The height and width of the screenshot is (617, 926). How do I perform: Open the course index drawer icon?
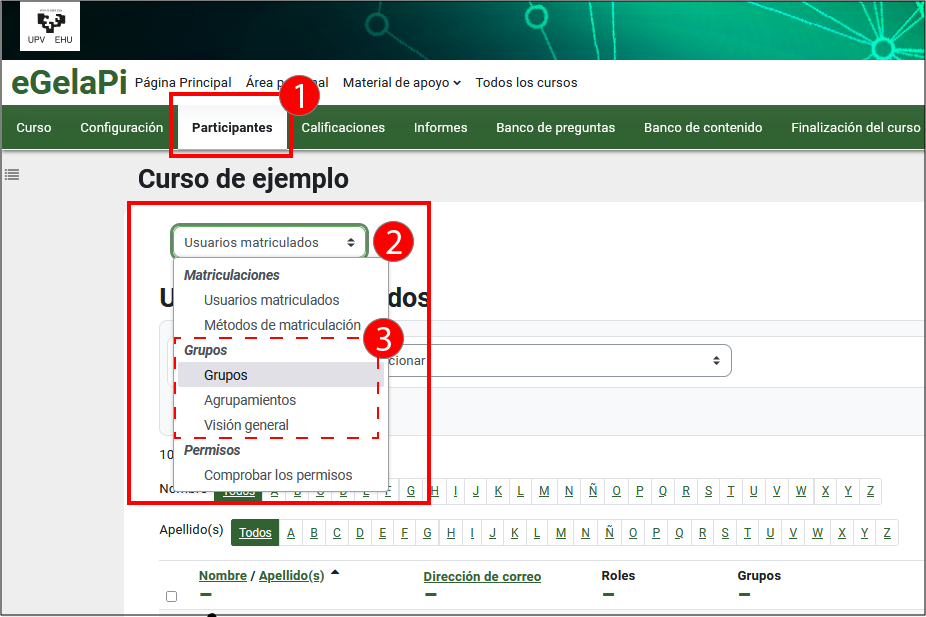[x=11, y=174]
